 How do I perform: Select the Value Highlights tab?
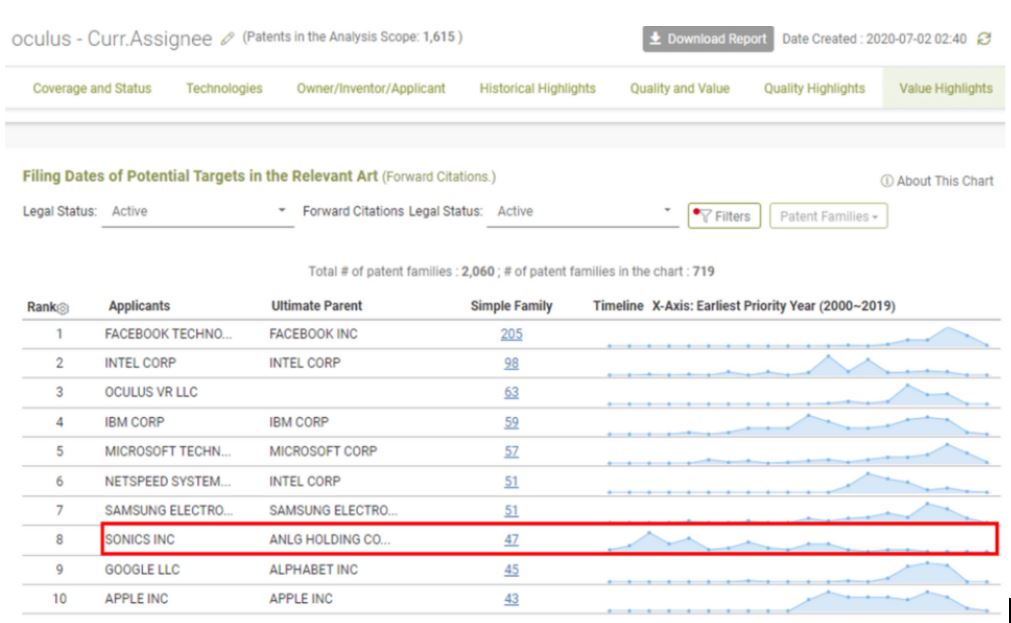tap(945, 88)
